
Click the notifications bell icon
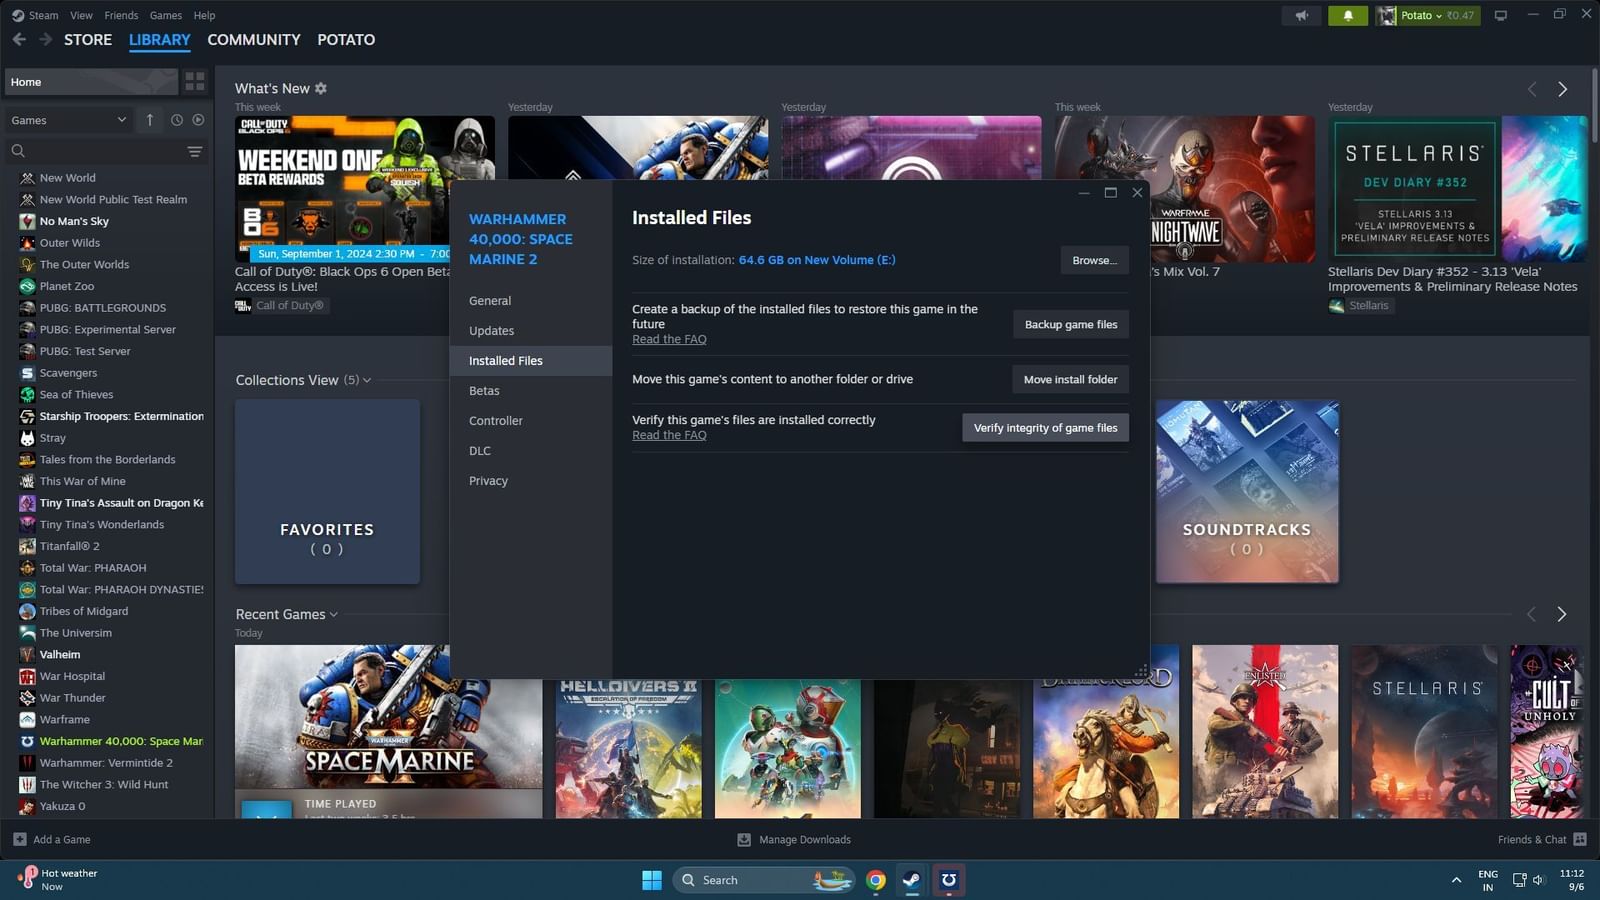[x=1347, y=15]
